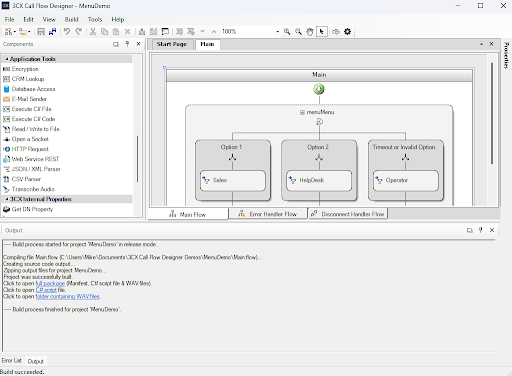Viewport: 512px width, 376px height.
Task: Select the pointer arrow tool
Action: coord(322,32)
